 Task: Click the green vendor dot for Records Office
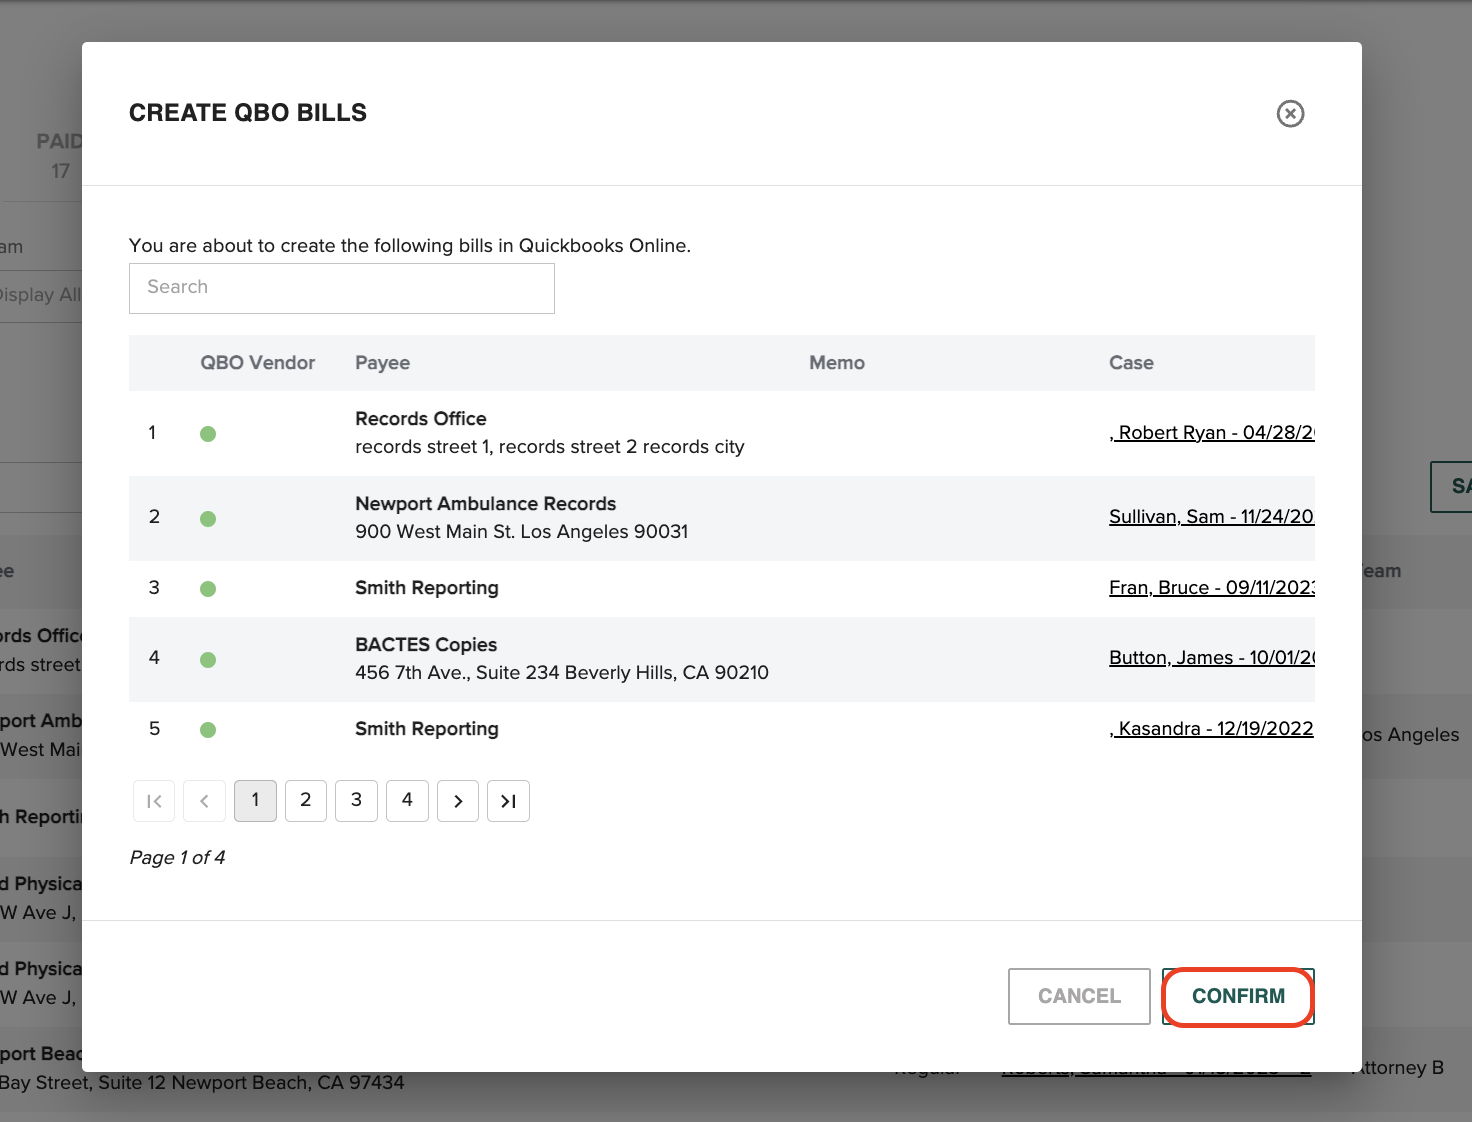208,434
